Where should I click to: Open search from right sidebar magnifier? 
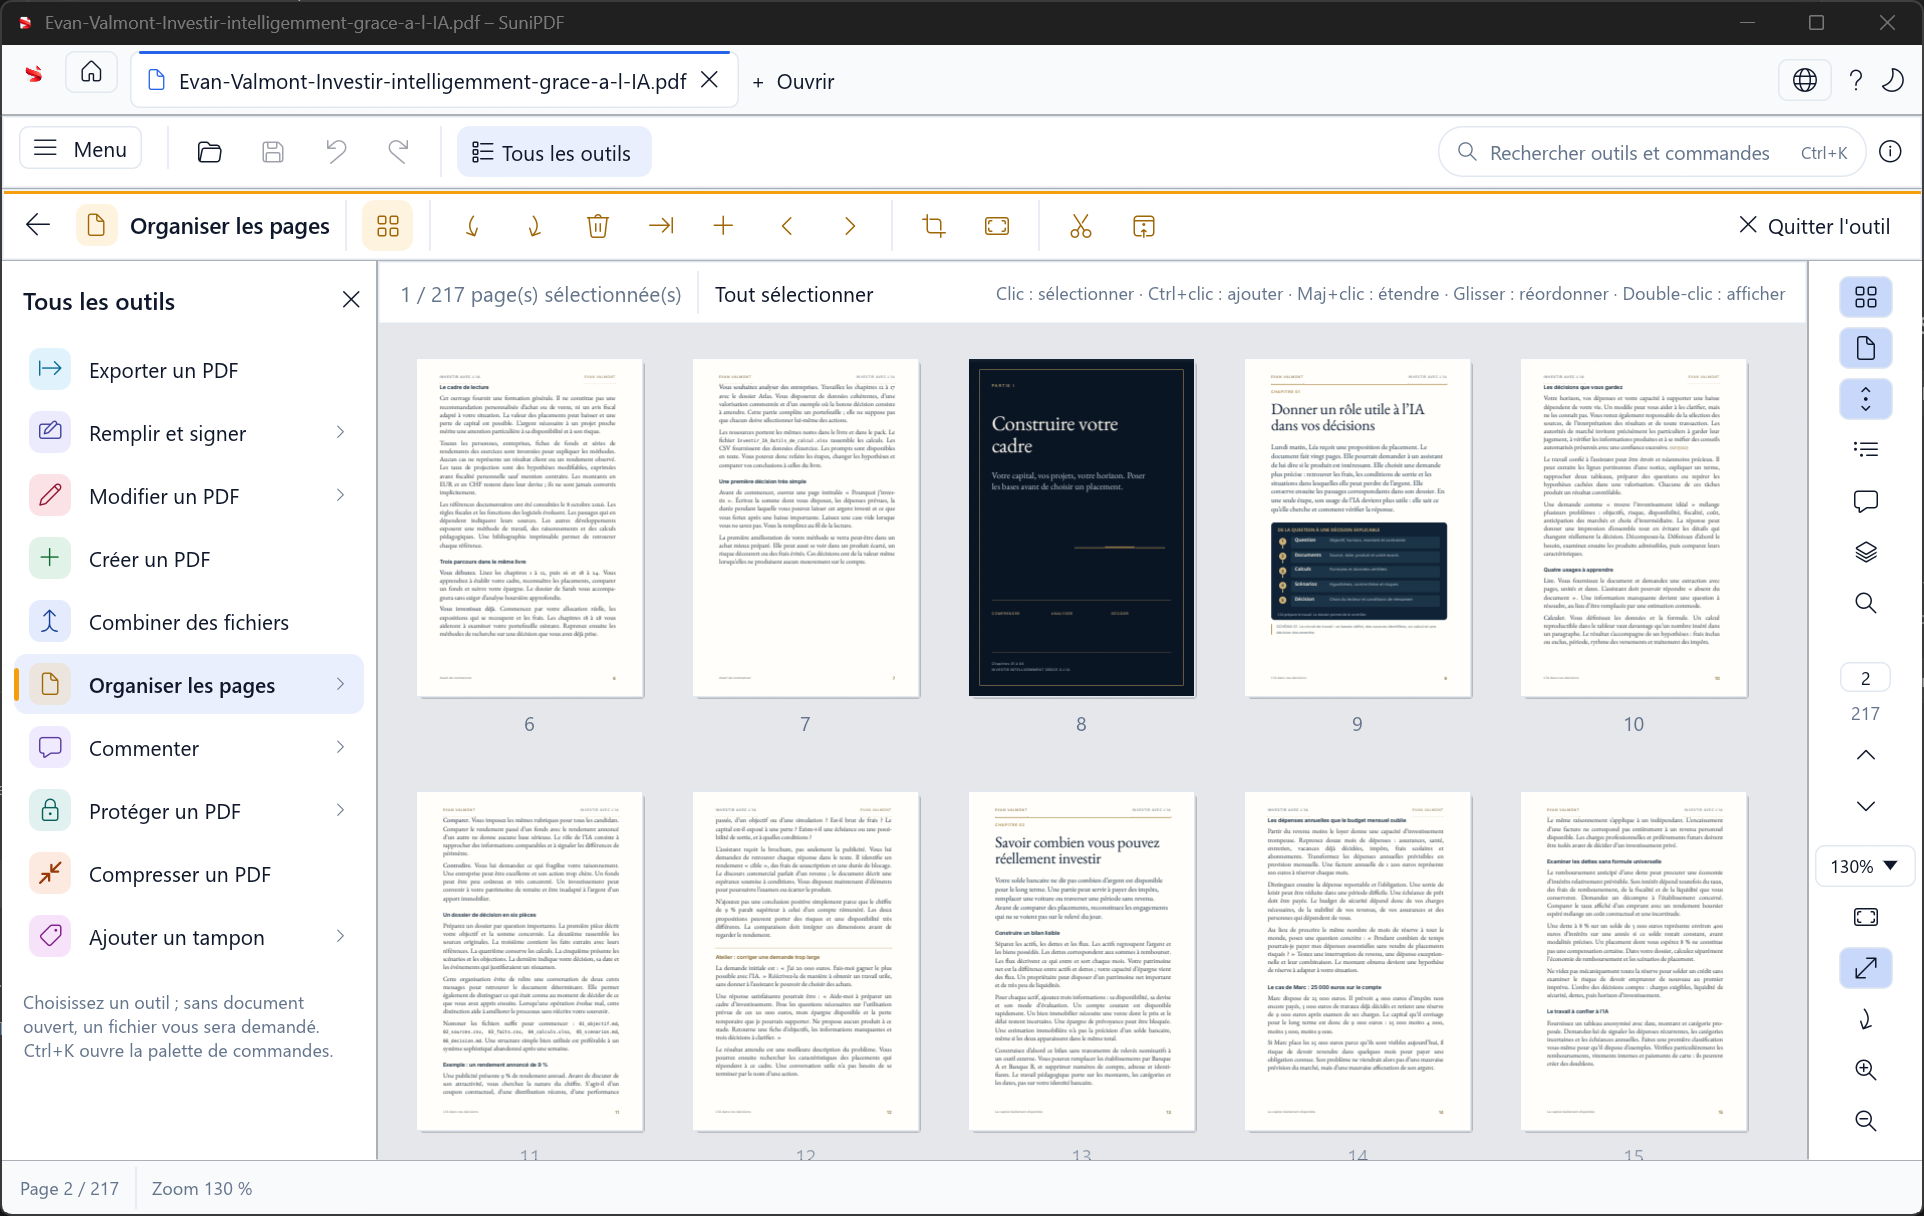coord(1865,603)
